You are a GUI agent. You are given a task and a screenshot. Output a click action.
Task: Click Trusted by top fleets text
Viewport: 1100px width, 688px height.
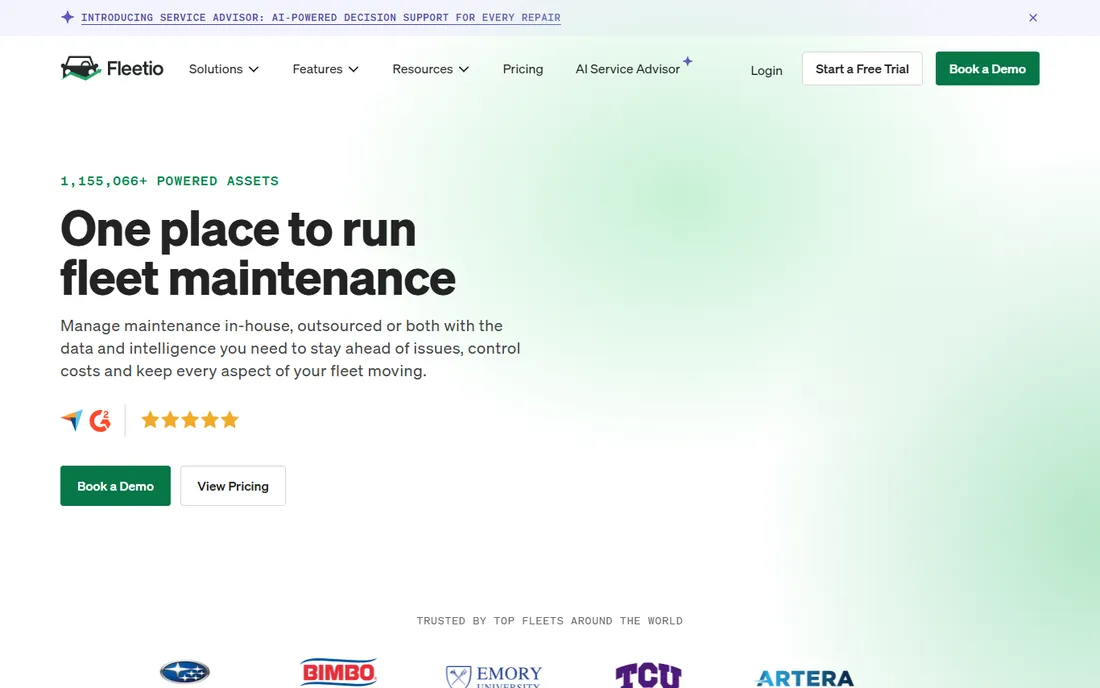click(x=549, y=621)
